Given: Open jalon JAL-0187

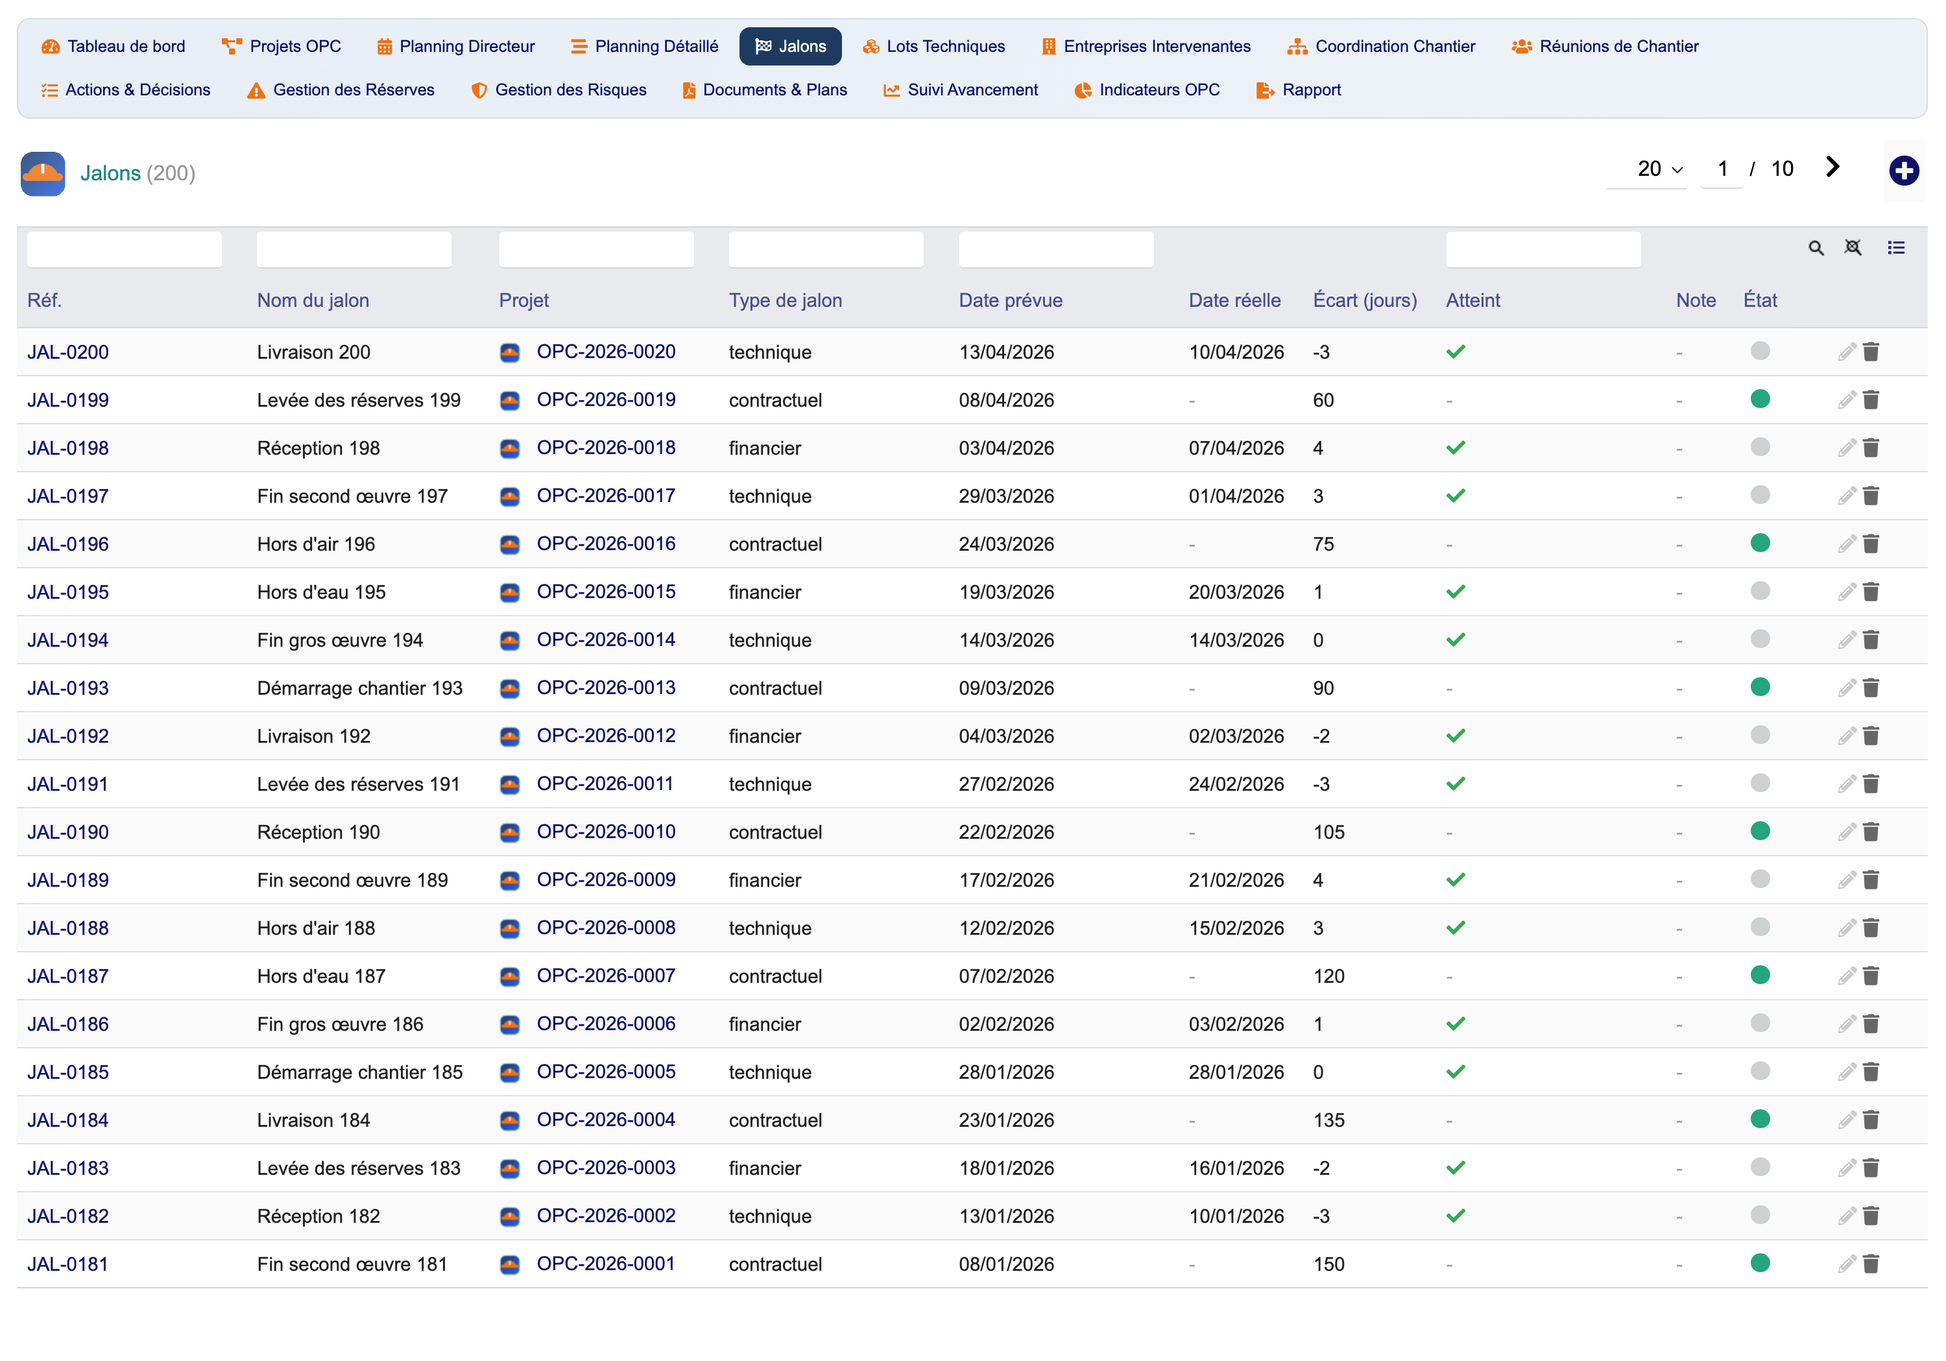Looking at the screenshot, I should 68,976.
